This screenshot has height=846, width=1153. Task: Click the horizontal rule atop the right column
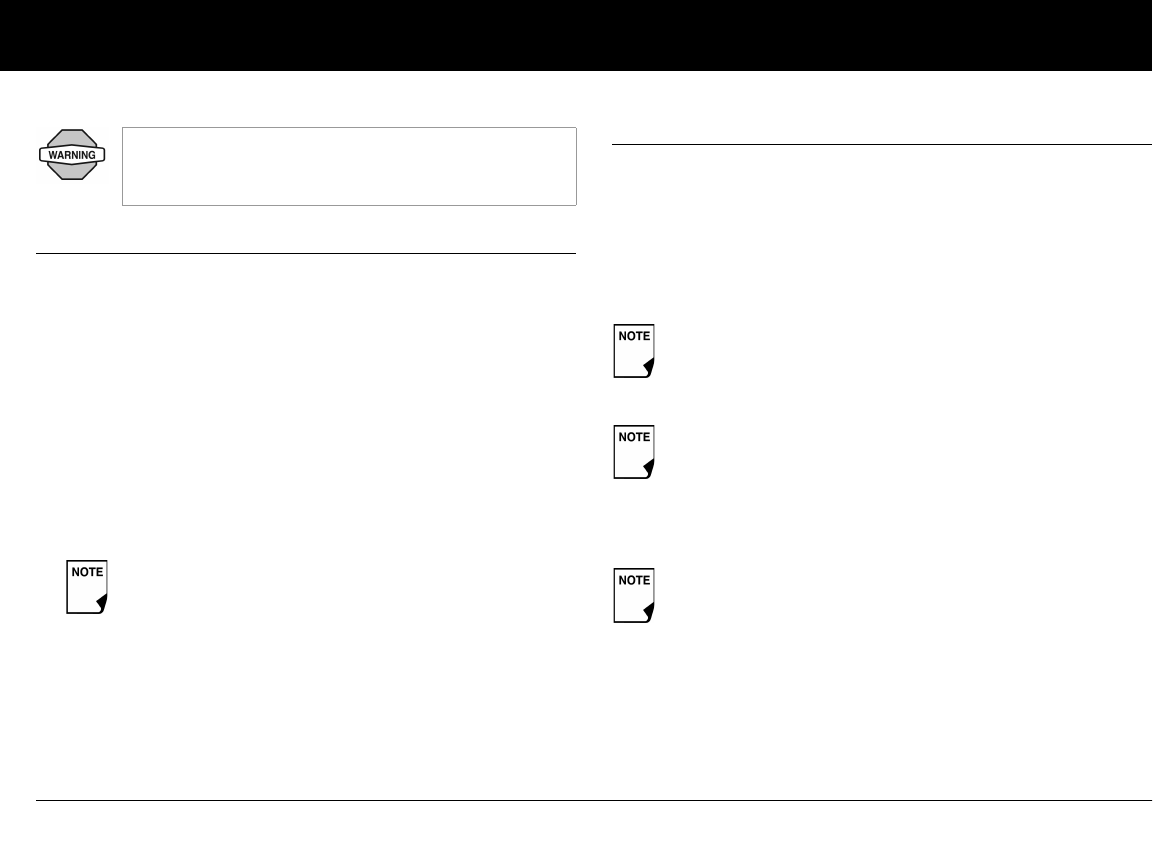881,145
